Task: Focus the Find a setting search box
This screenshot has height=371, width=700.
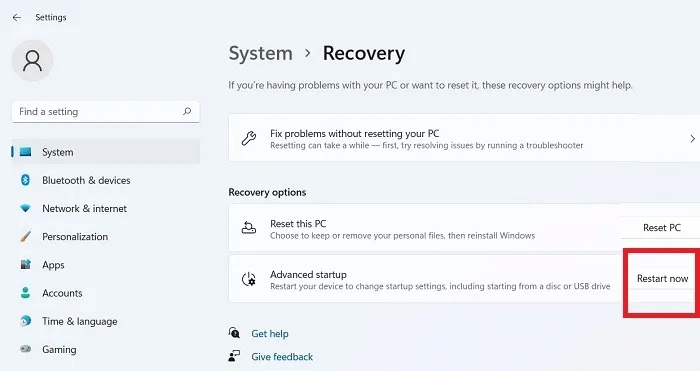Action: (x=106, y=112)
